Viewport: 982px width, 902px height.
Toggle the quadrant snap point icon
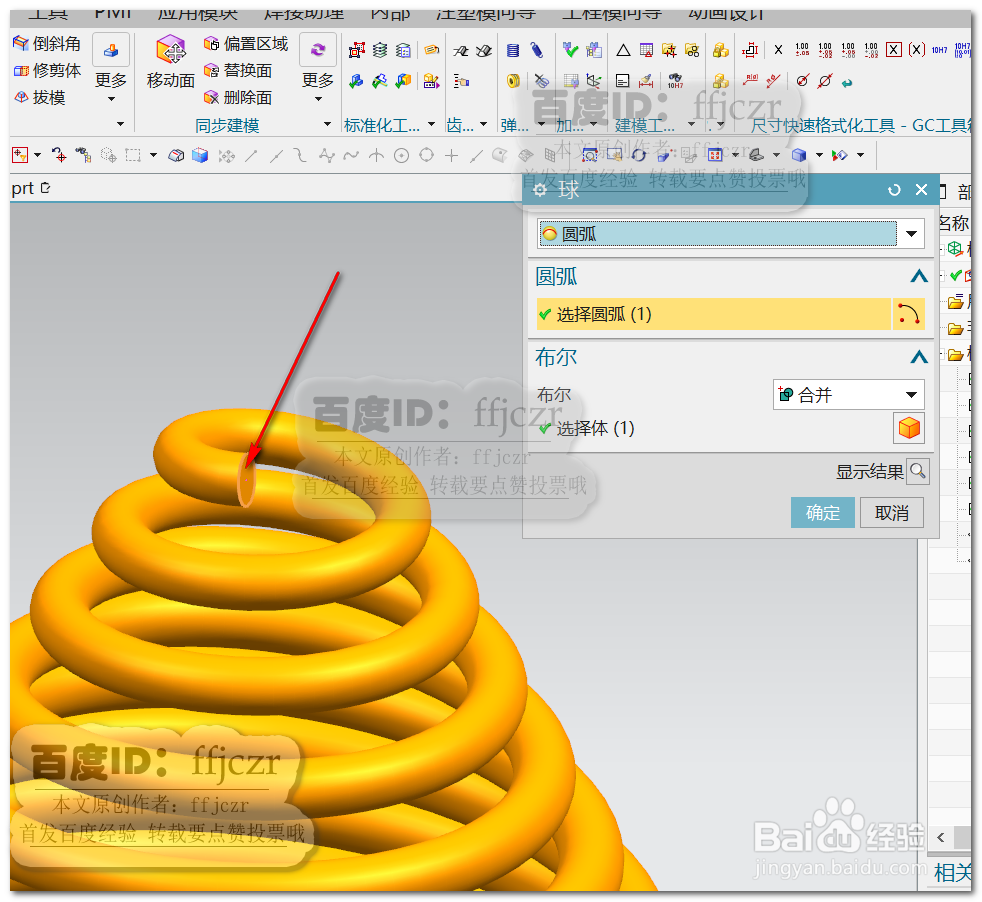pos(426,155)
